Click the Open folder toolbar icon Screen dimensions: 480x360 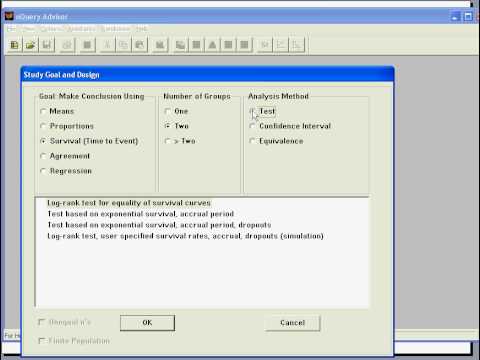pyautogui.click(x=31, y=45)
